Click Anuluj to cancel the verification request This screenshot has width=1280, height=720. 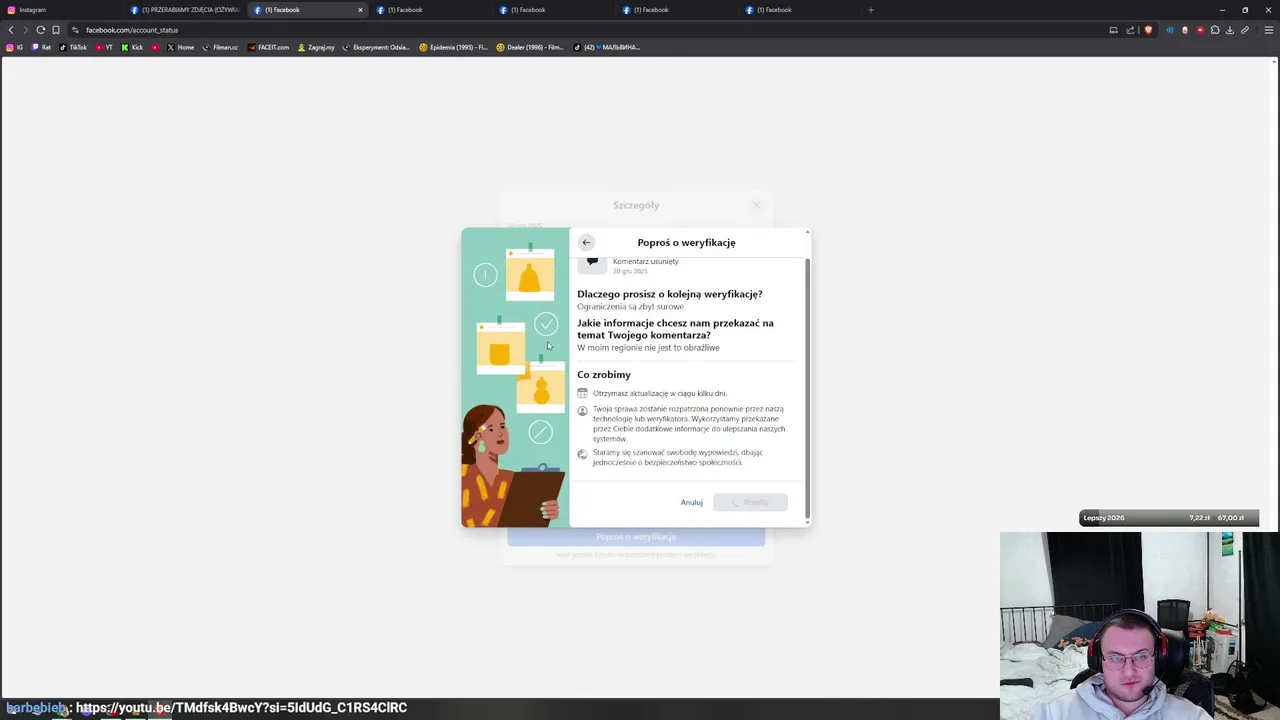click(x=692, y=502)
